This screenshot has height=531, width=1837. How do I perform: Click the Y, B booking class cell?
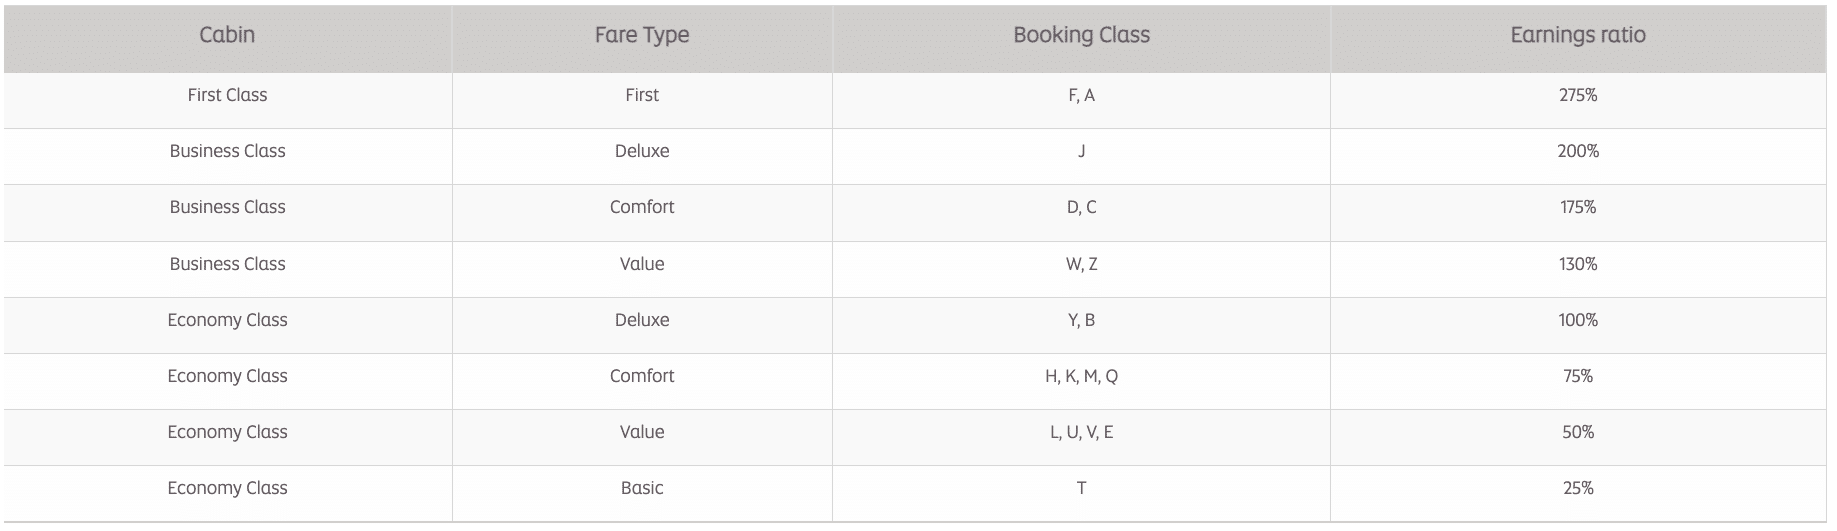pyautogui.click(x=1081, y=320)
